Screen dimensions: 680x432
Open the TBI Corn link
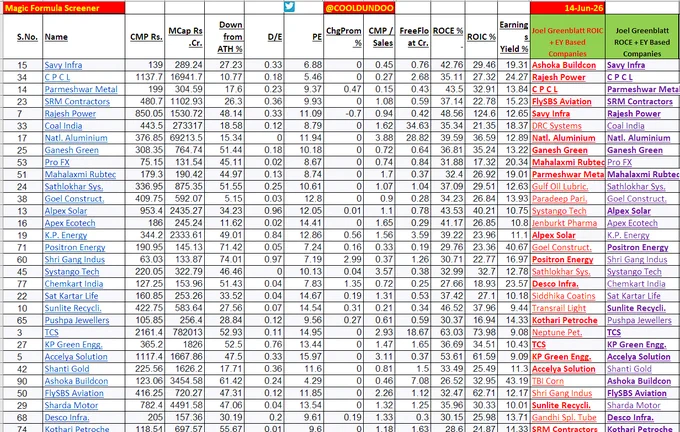tap(548, 381)
